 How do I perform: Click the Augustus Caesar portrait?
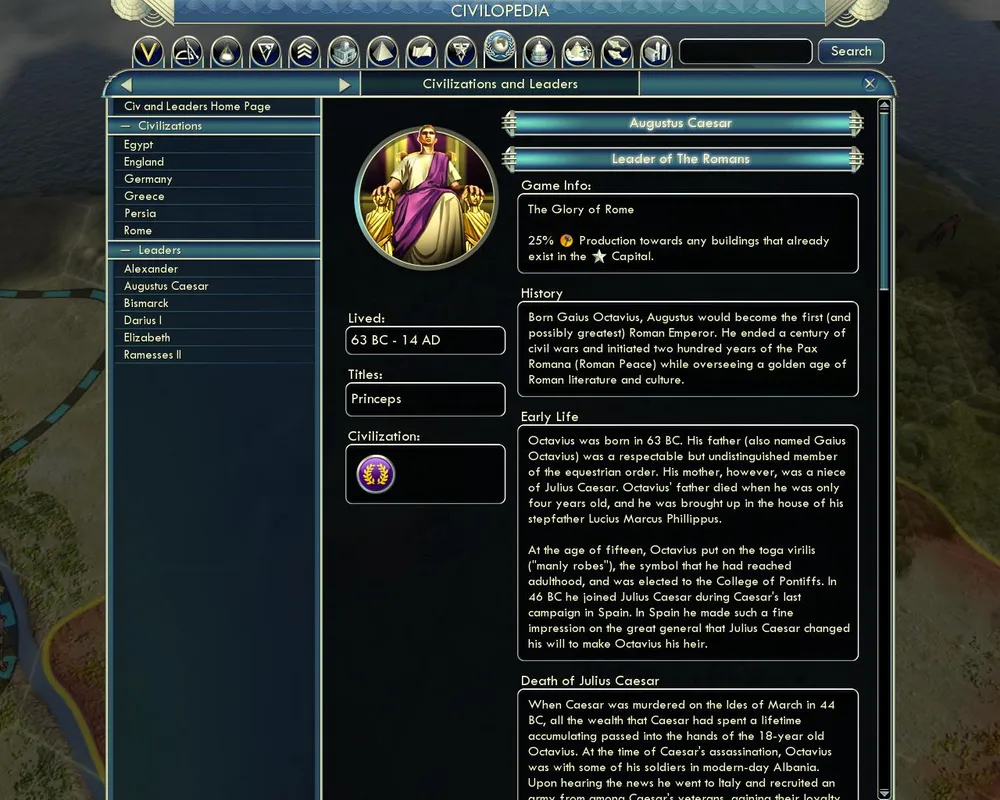pyautogui.click(x=426, y=197)
